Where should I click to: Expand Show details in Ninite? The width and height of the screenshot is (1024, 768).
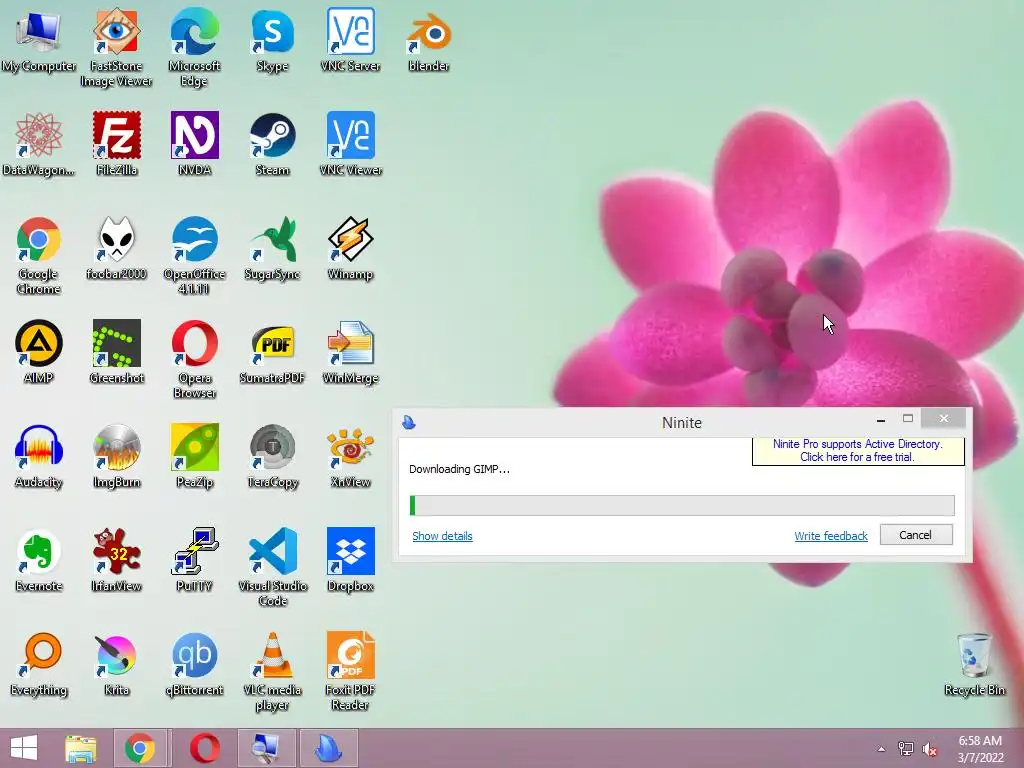click(442, 536)
